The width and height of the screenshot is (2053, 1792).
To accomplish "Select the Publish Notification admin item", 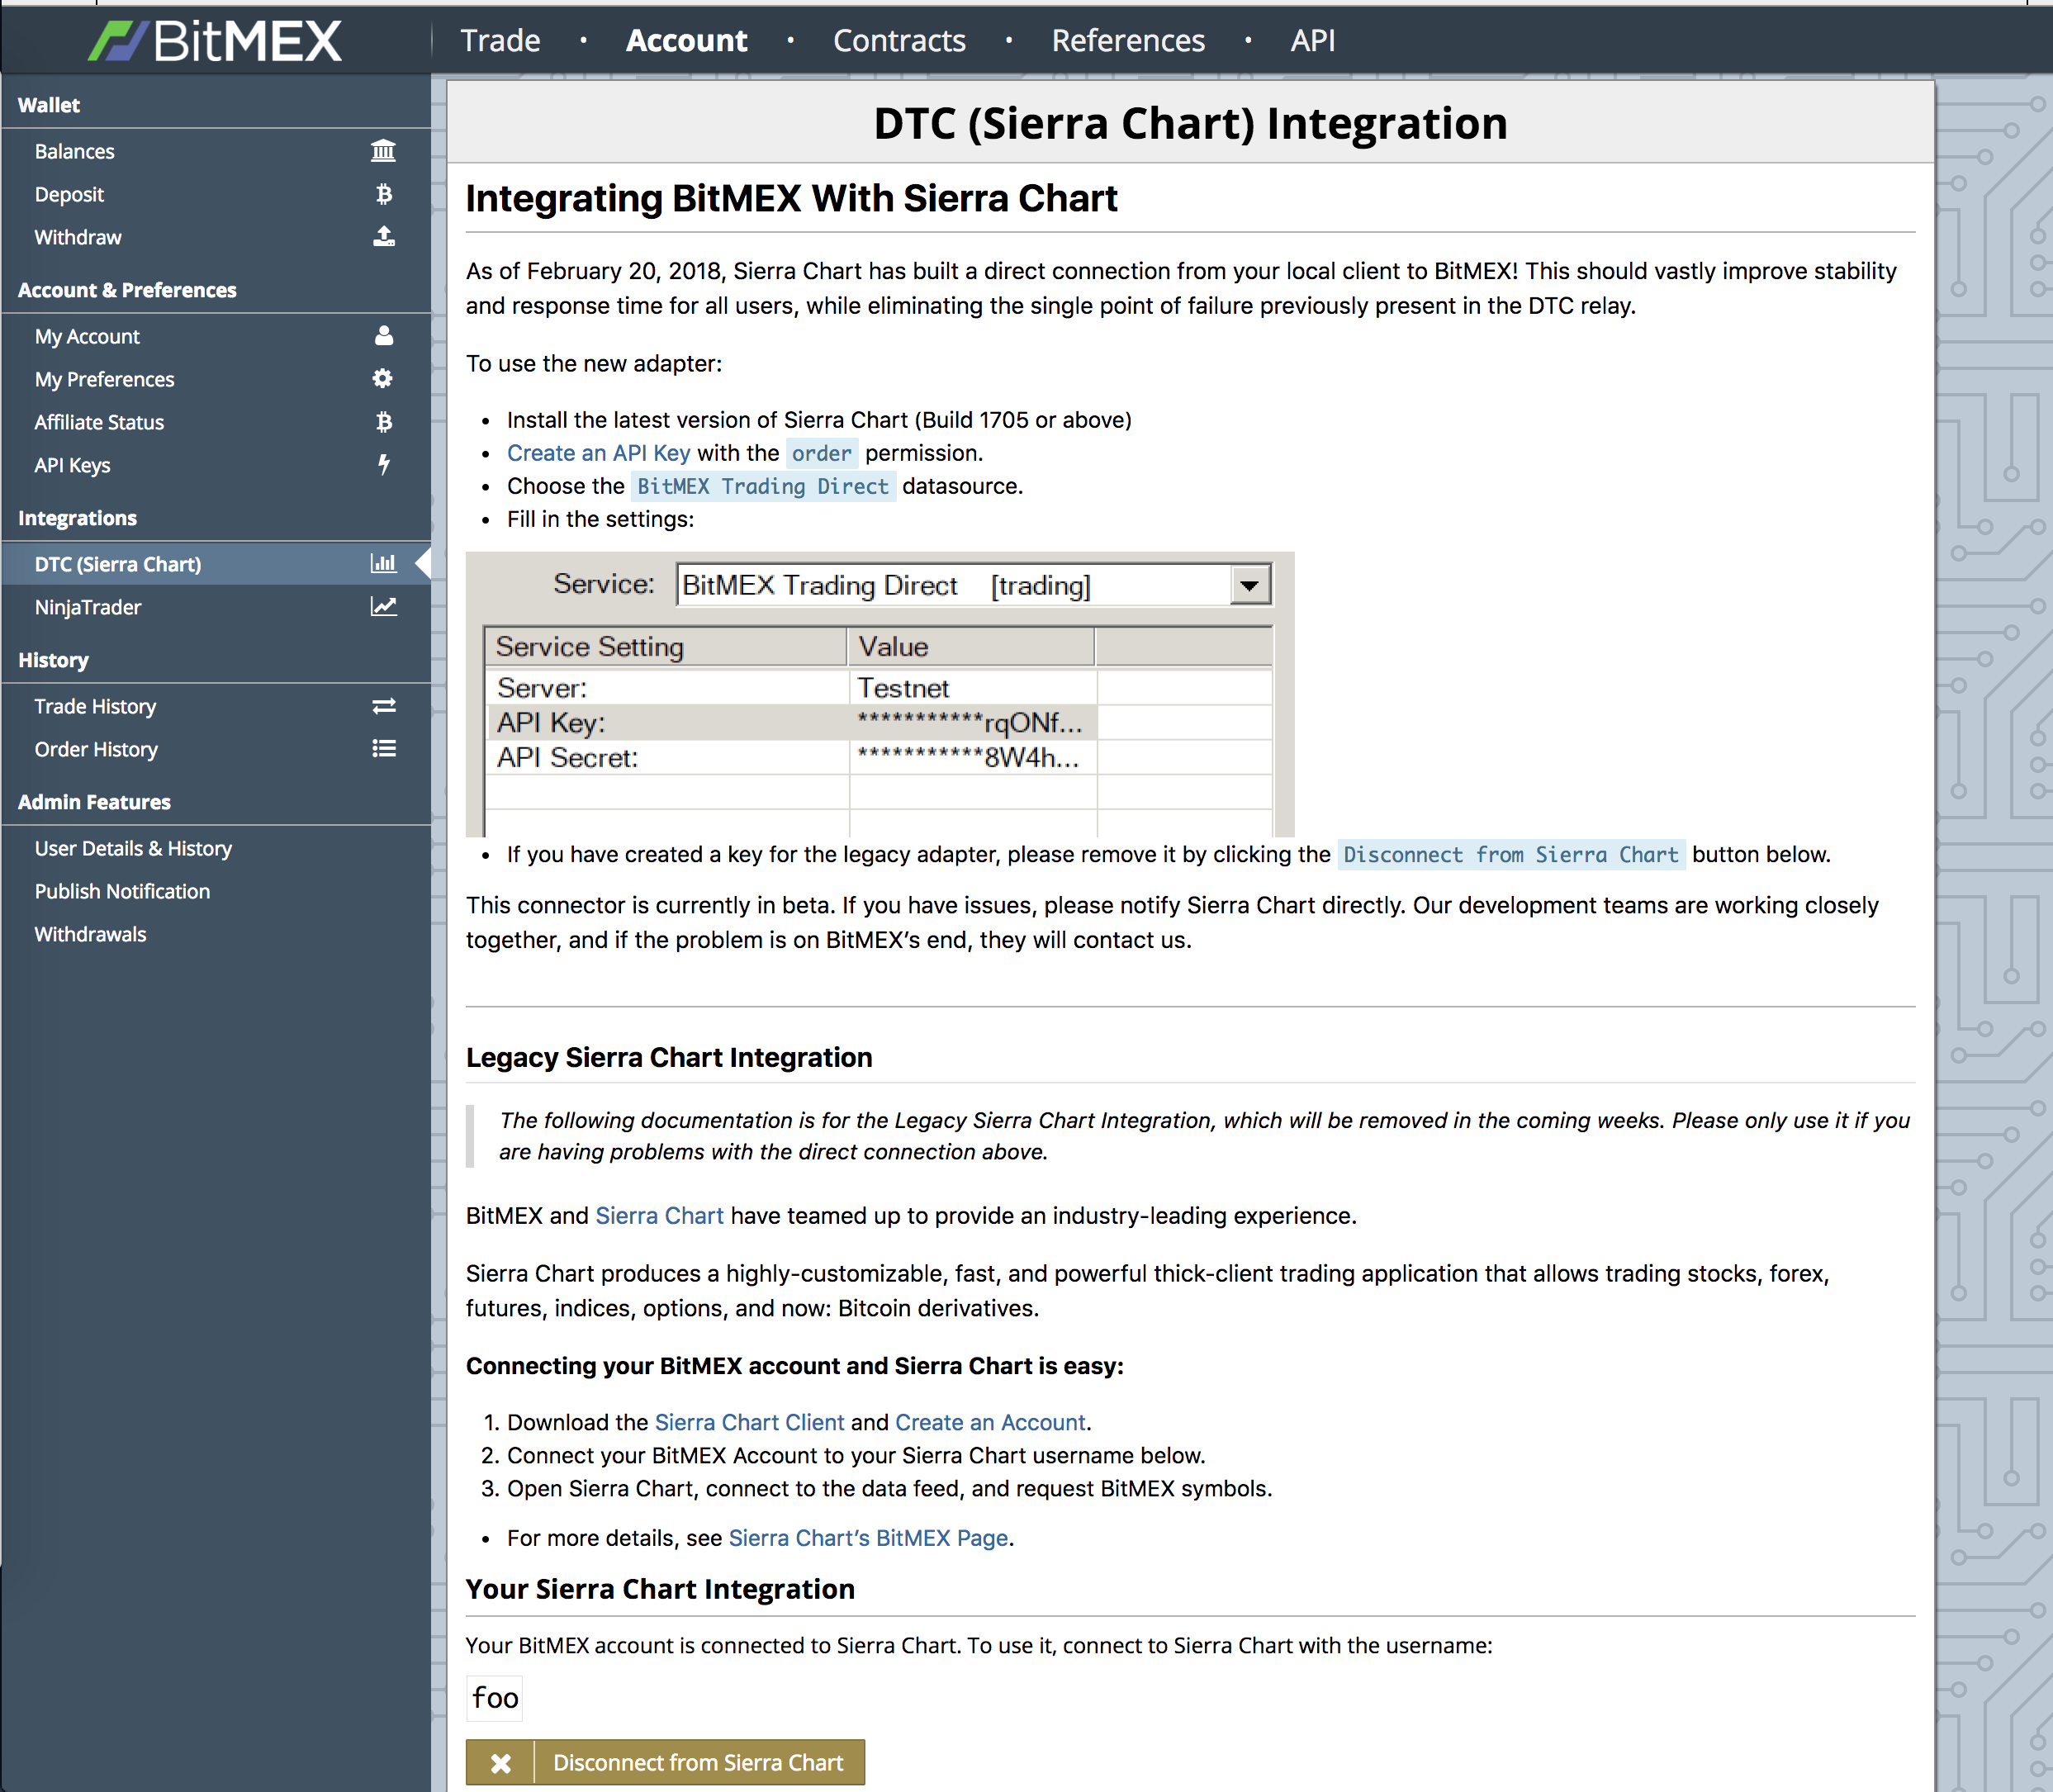I will pyautogui.click(x=122, y=891).
